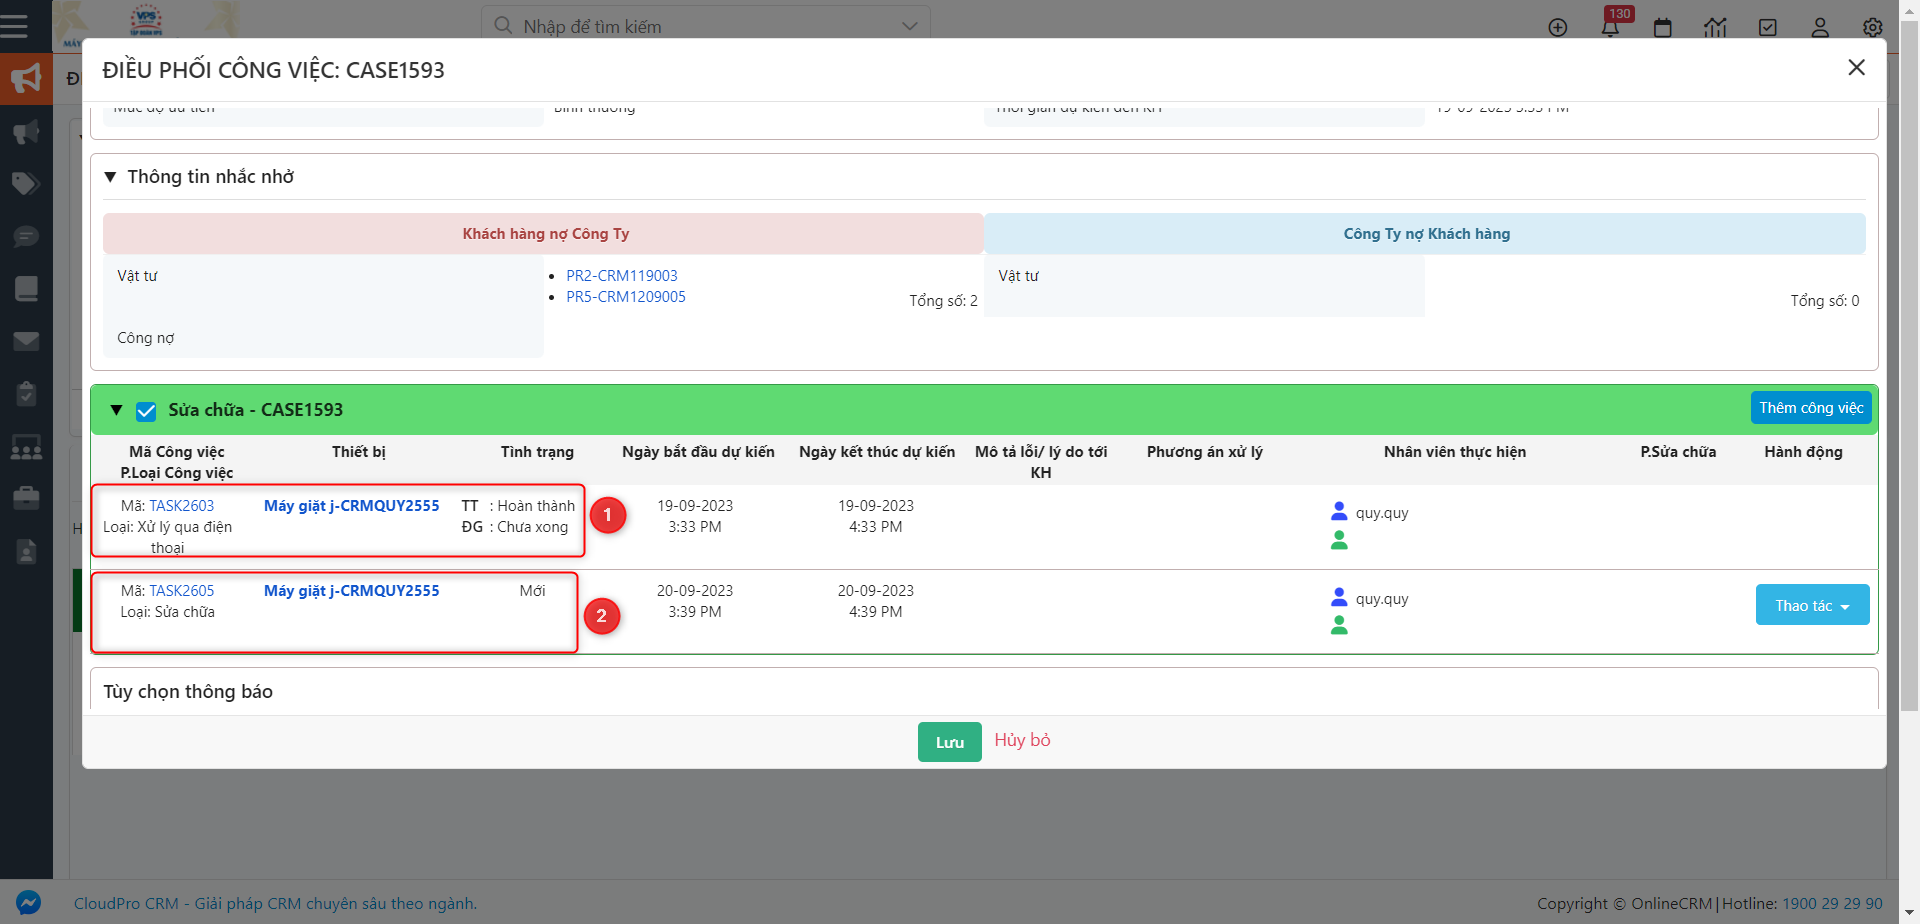Open the book icon in sidebar
The width and height of the screenshot is (1920, 924).
[x=26, y=288]
